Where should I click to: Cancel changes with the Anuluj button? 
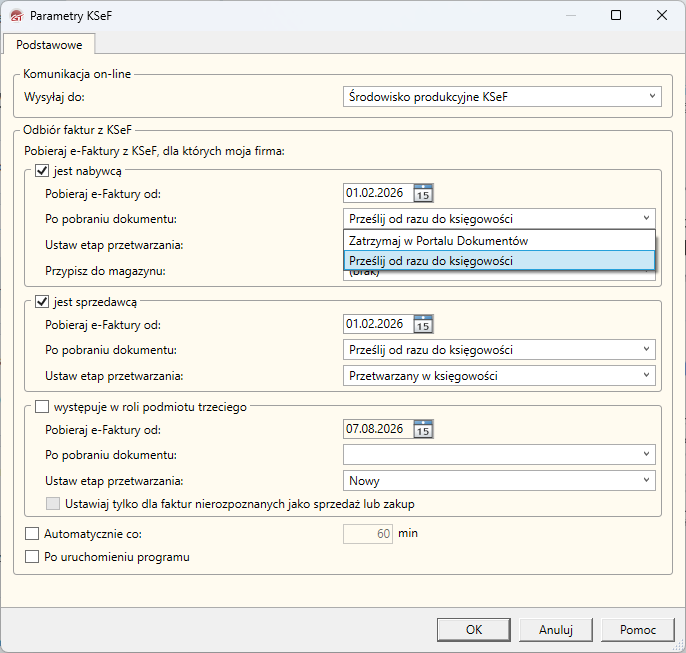pos(556,630)
